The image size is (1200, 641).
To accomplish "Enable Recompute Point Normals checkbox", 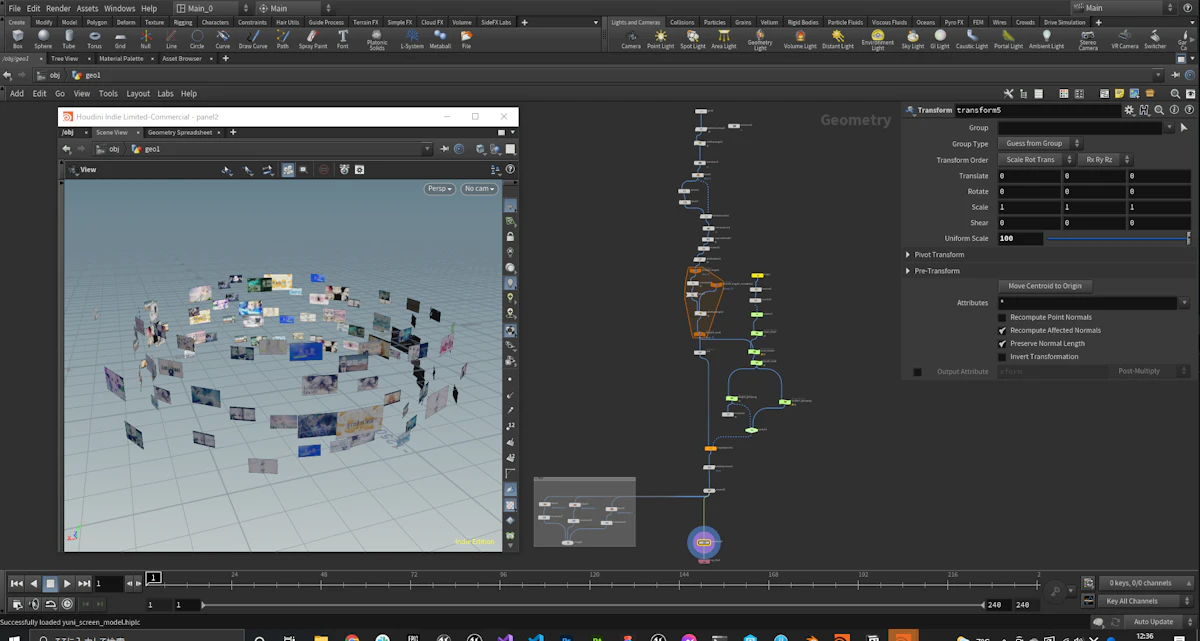I will click(1002, 317).
